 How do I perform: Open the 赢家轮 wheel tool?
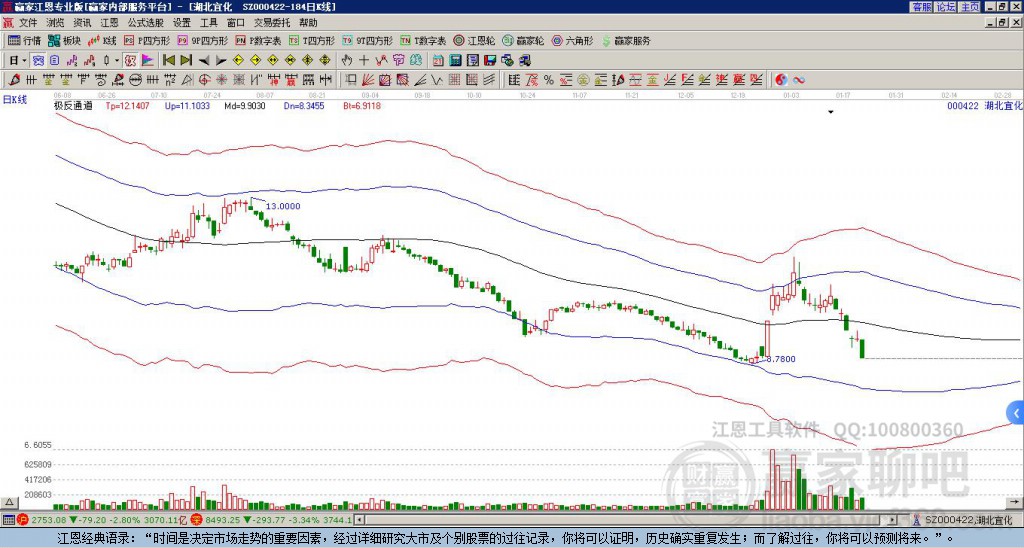523,40
